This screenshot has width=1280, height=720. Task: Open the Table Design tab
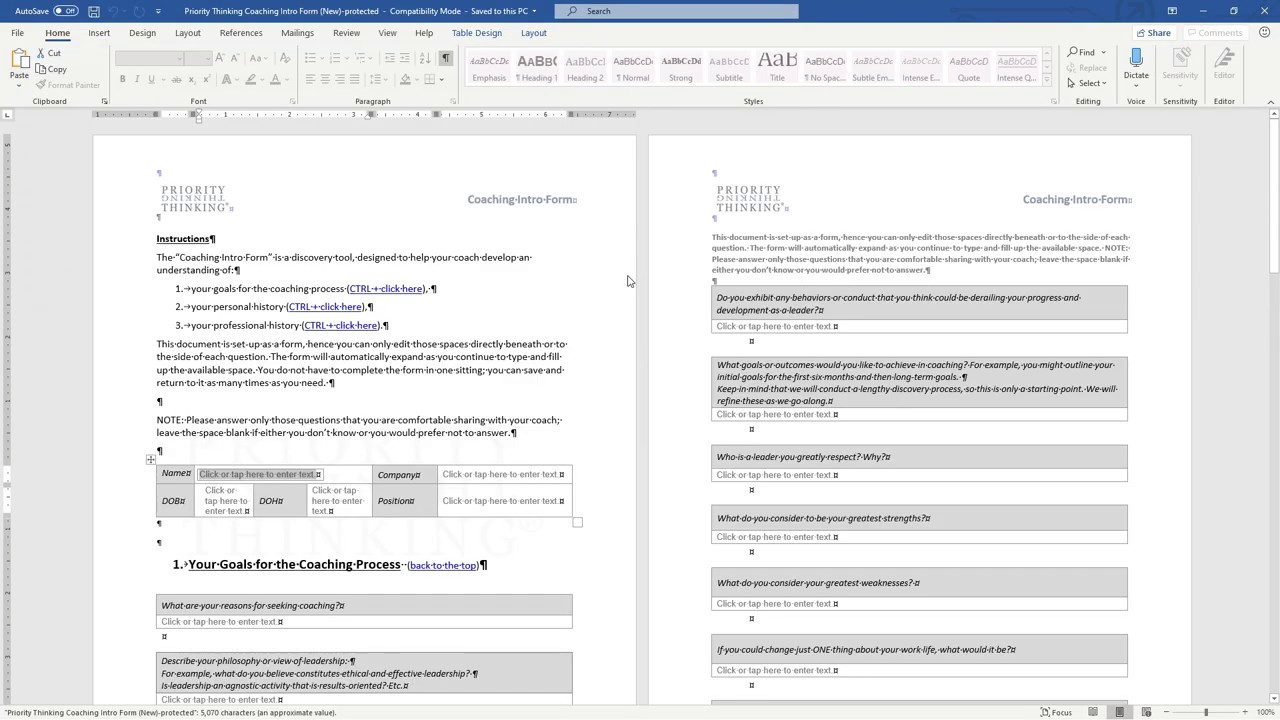tap(477, 33)
